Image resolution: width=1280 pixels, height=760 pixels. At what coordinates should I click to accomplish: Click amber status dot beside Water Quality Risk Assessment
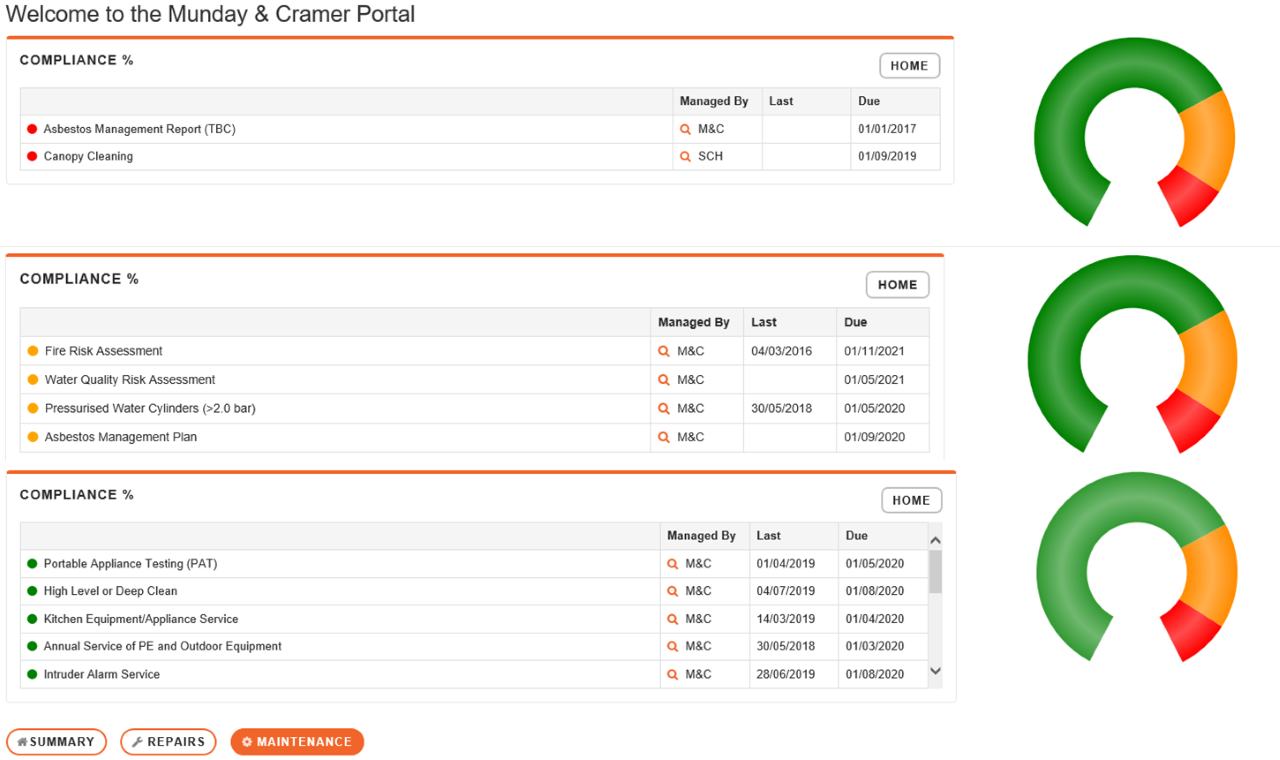(x=33, y=380)
